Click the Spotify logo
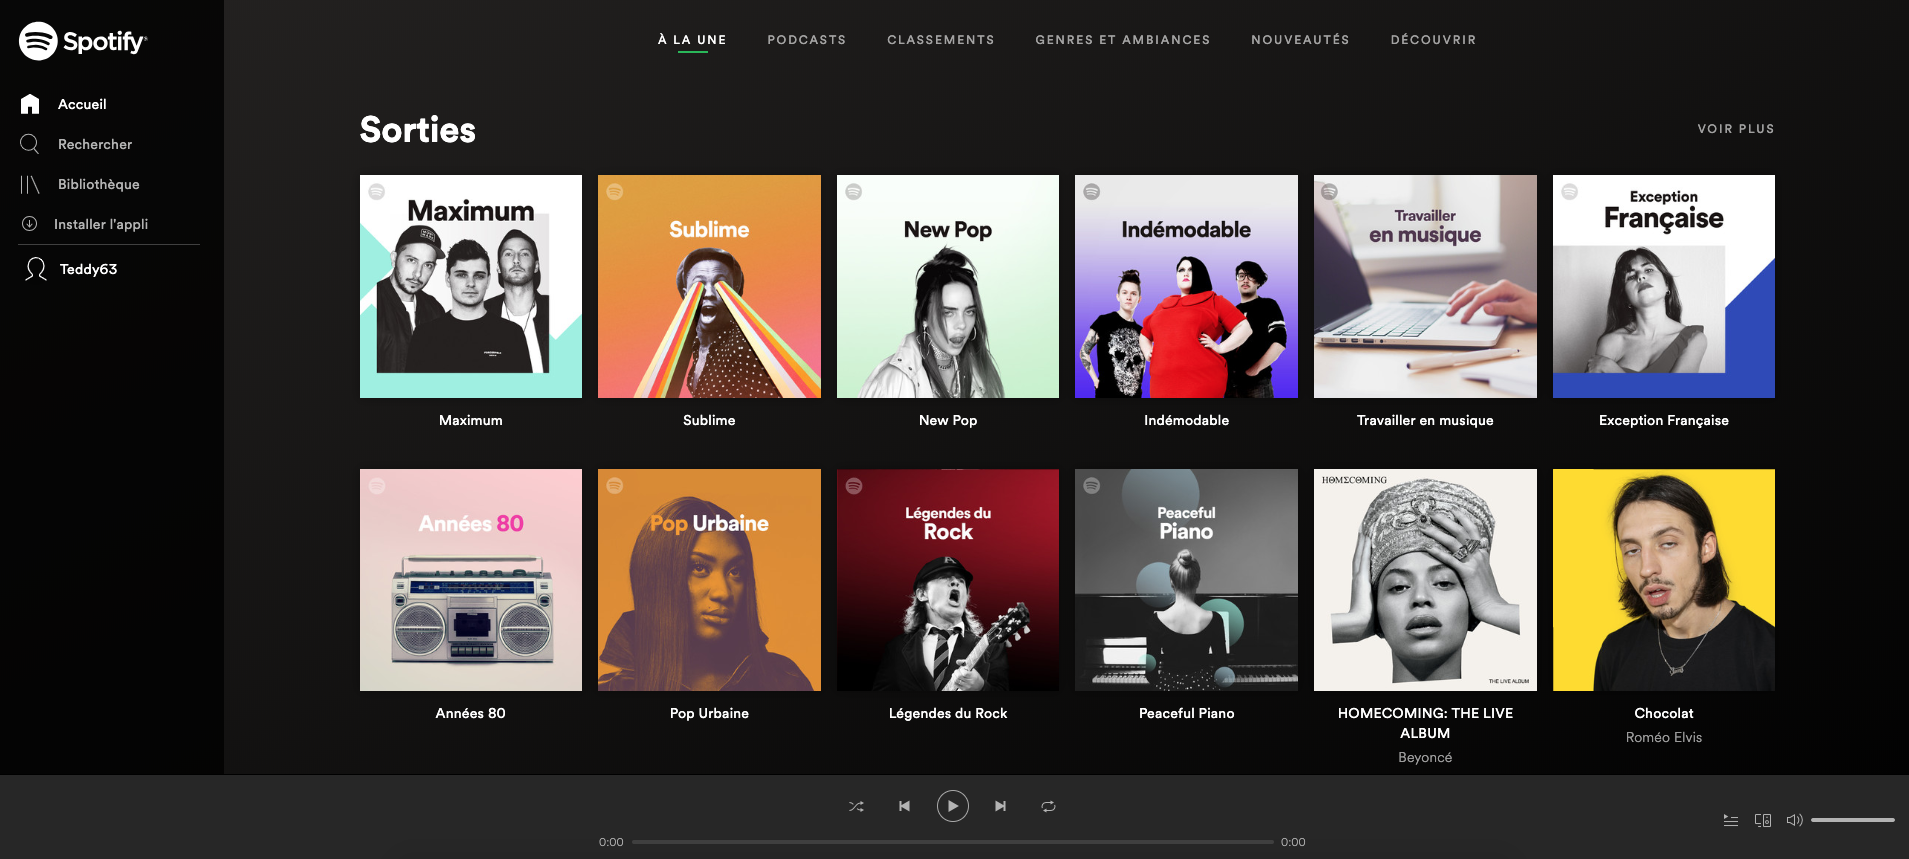The height and width of the screenshot is (859, 1909). tap(82, 41)
